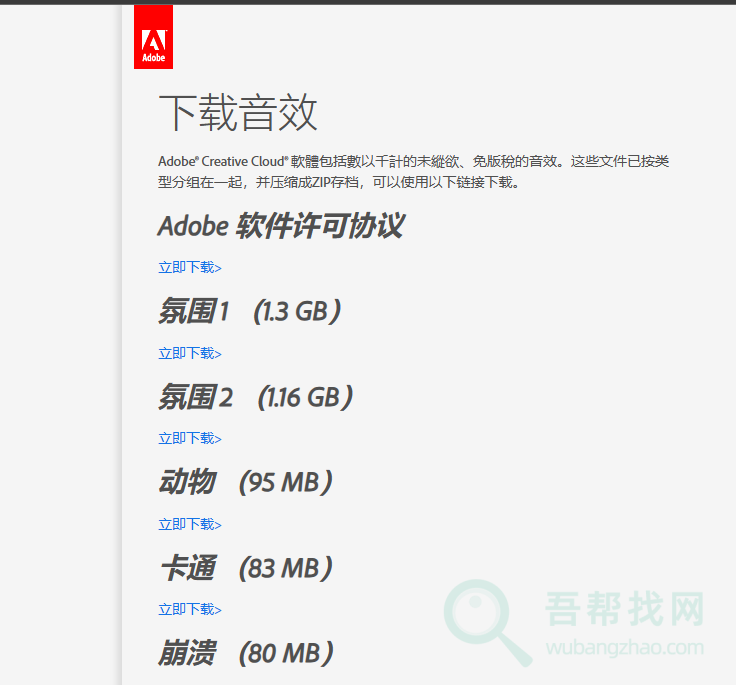Screen dimensions: 736x685
Task: Click the wubangzhao.com watermark URL
Action: point(624,647)
